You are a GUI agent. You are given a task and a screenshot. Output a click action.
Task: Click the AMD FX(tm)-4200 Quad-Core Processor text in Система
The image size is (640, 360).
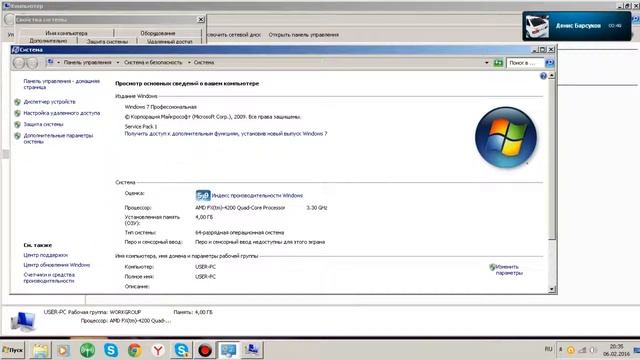[240, 208]
